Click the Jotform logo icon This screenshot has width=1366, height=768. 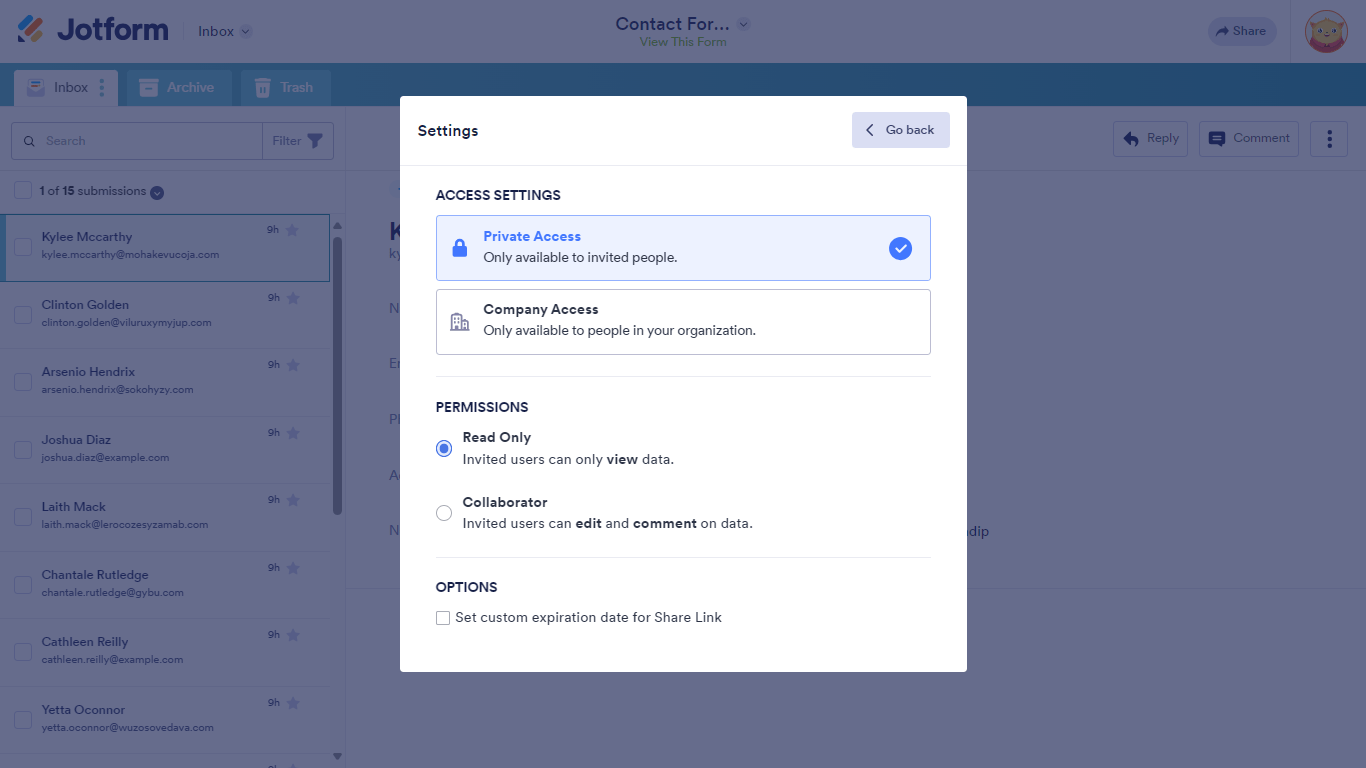[x=31, y=29]
